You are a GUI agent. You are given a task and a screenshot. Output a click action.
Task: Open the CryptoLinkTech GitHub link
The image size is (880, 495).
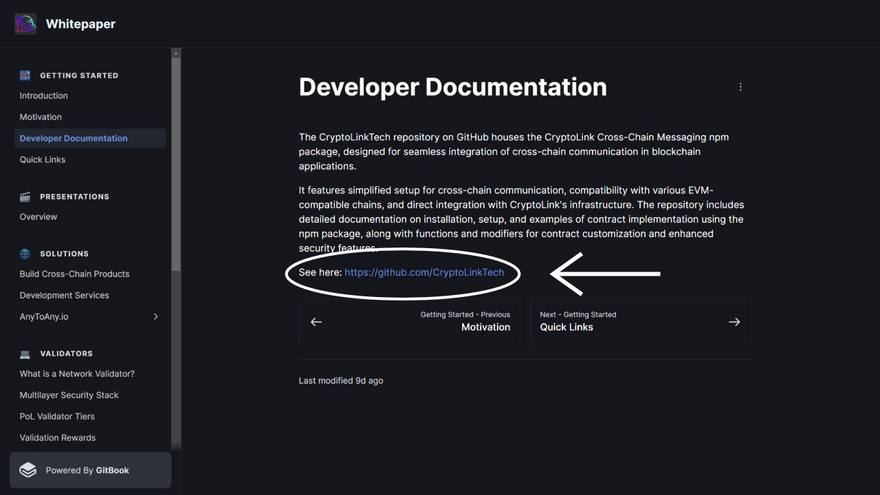click(x=424, y=272)
